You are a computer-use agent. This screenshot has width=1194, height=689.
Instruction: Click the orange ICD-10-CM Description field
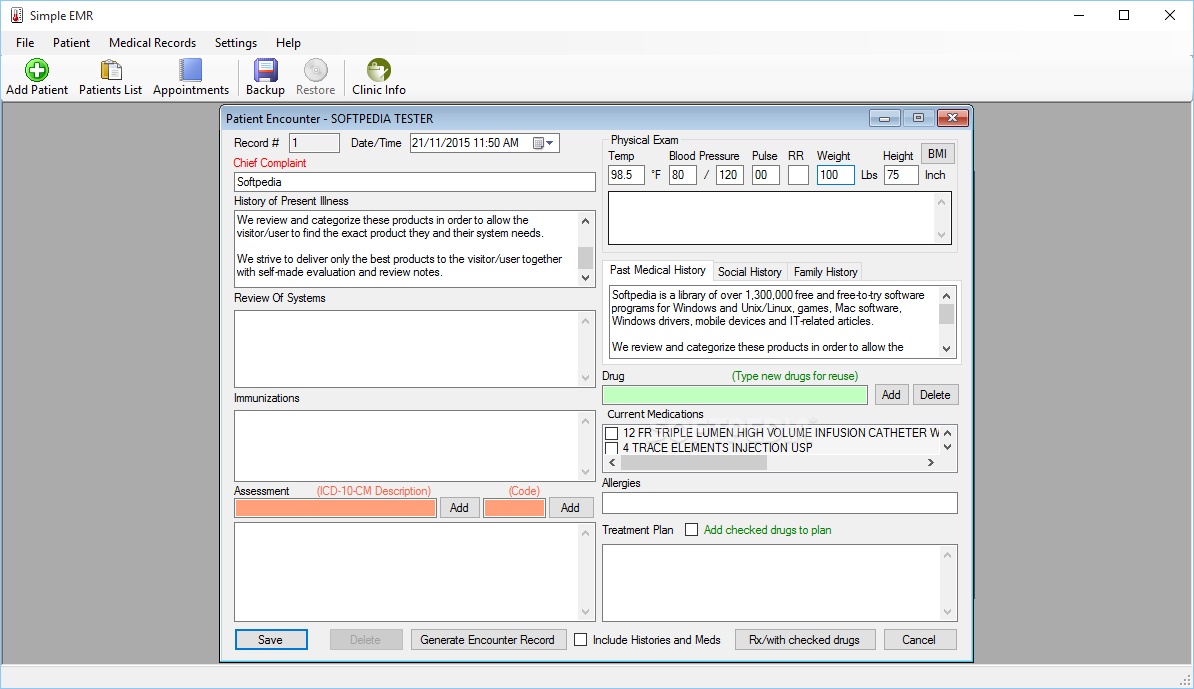(336, 508)
